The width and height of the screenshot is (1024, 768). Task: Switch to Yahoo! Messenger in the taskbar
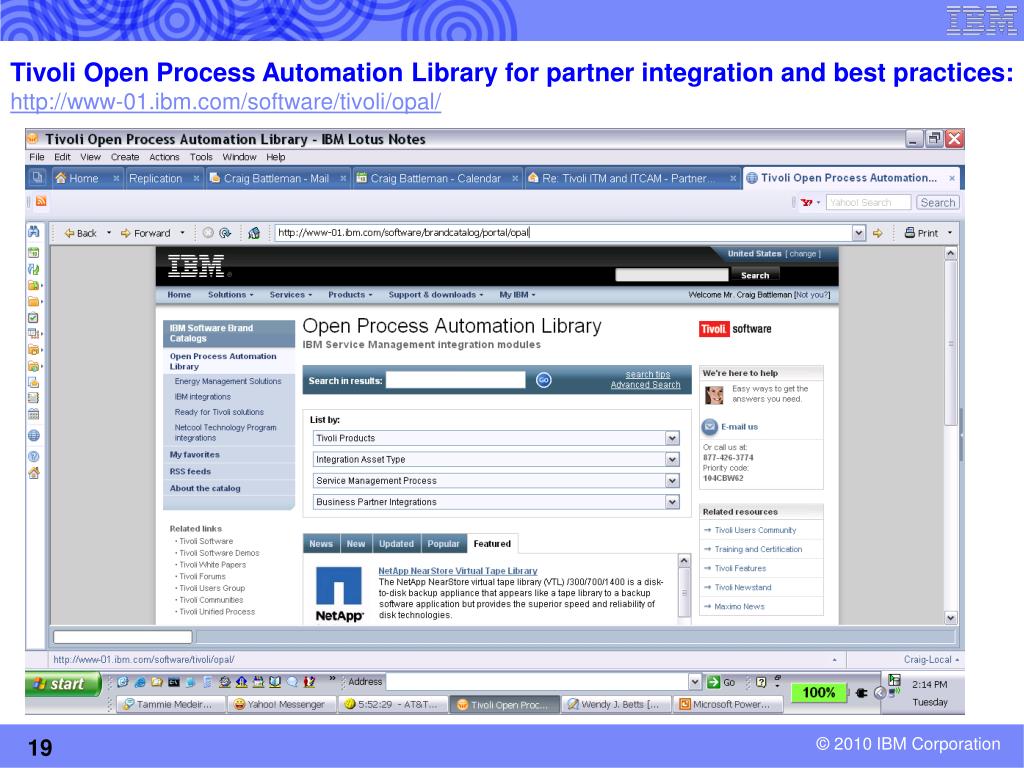click(x=281, y=704)
